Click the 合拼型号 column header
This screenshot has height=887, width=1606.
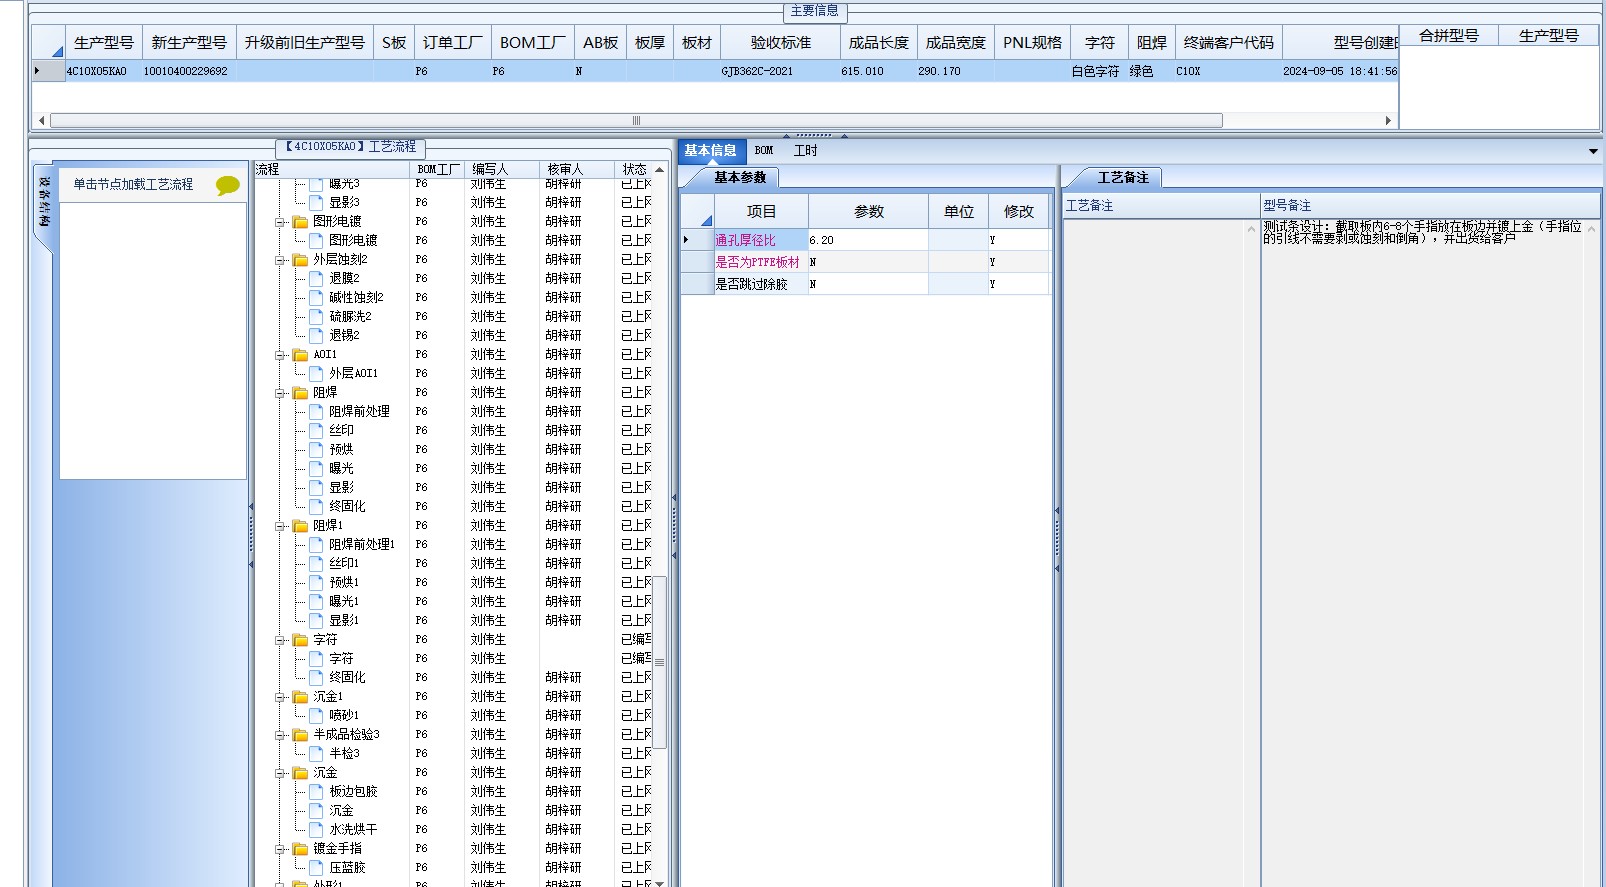point(1449,36)
